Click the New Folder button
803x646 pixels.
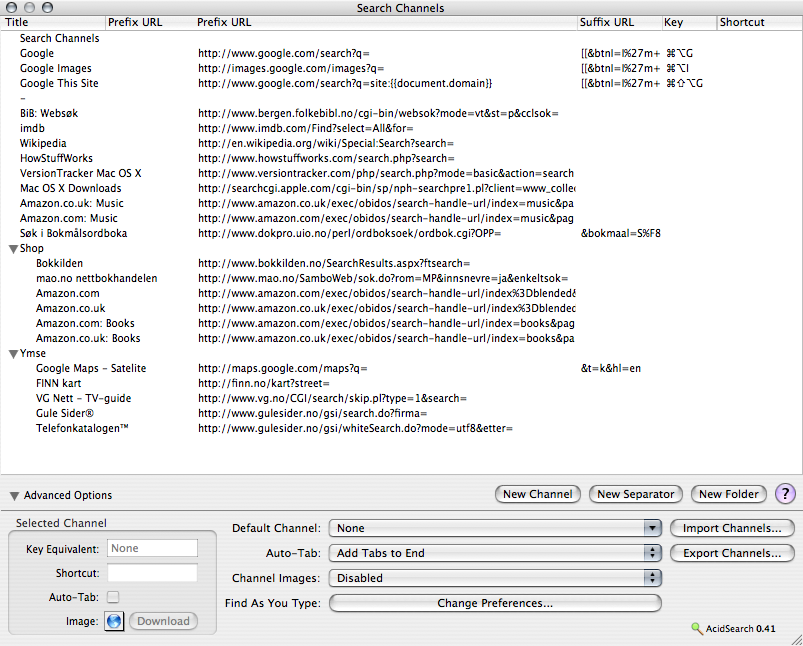pyautogui.click(x=729, y=494)
